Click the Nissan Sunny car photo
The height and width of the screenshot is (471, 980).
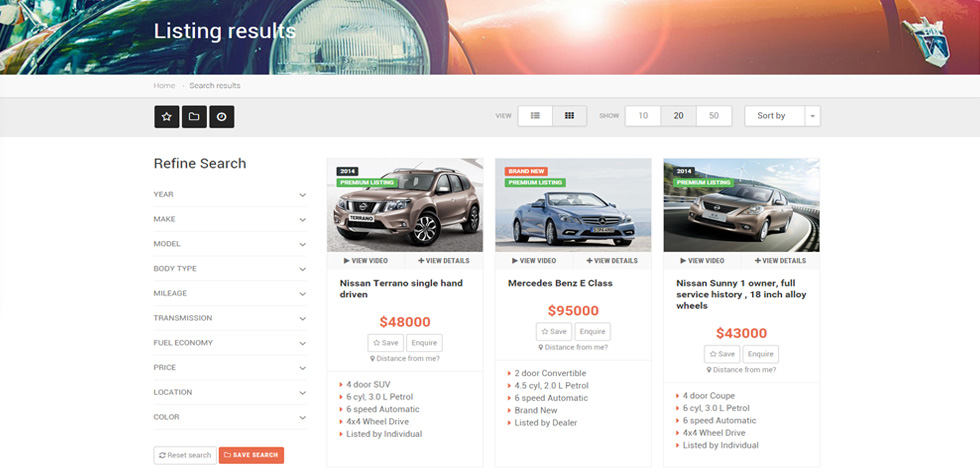click(741, 205)
